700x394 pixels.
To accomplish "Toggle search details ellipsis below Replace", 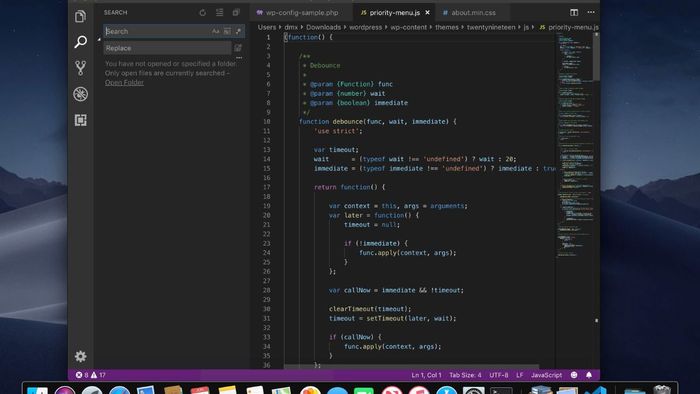I will click(x=239, y=58).
